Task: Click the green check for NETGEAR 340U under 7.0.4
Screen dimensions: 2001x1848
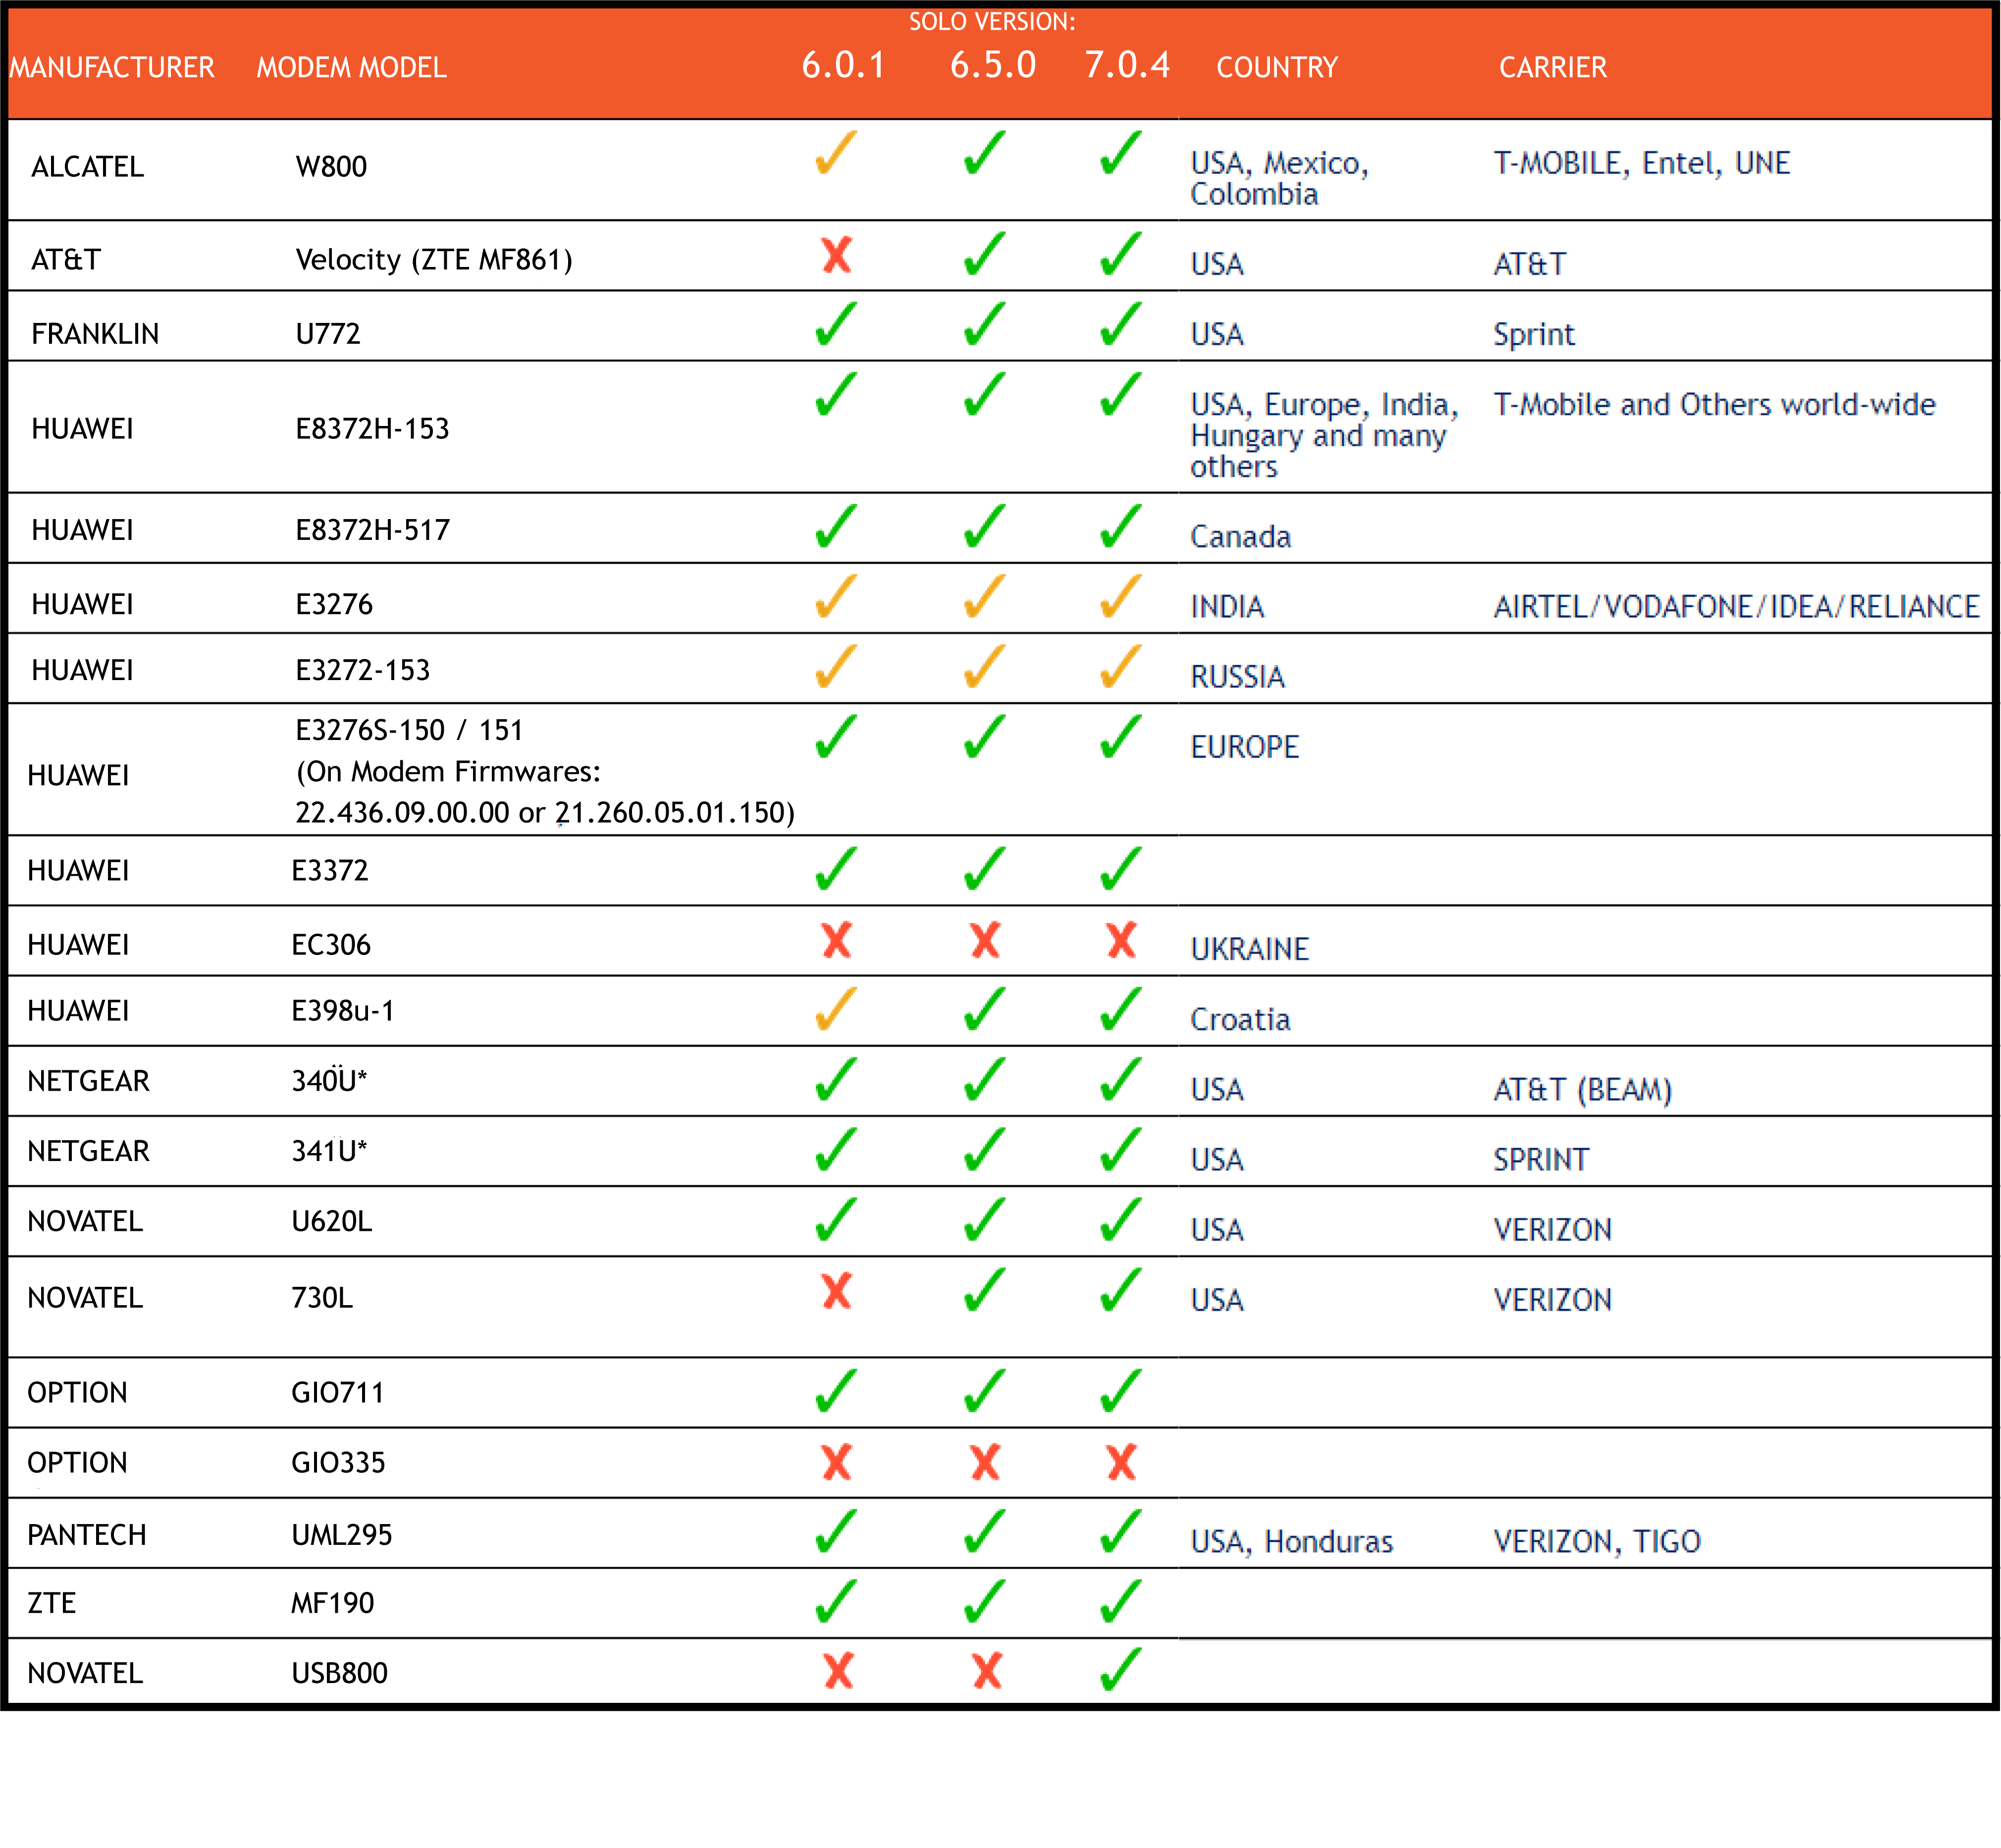Action: (1120, 1079)
